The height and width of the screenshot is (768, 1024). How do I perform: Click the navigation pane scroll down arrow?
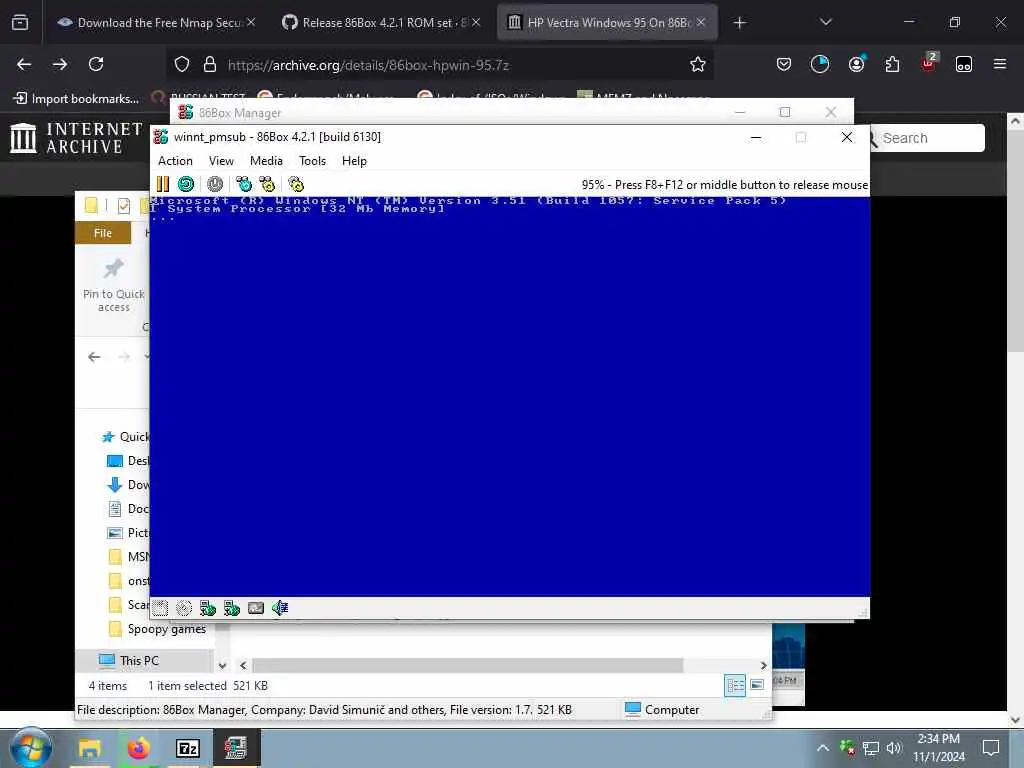[x=222, y=665]
